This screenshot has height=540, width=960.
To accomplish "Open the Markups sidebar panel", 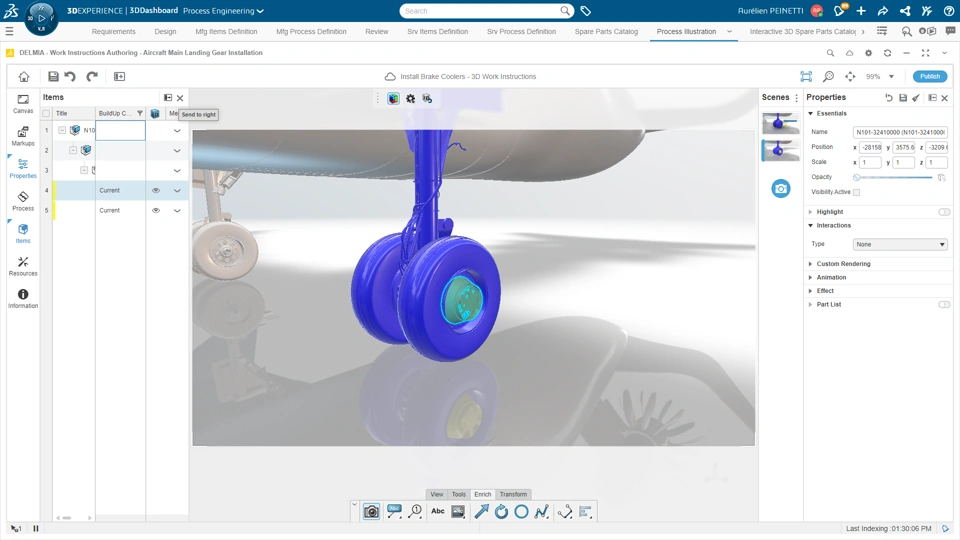I will point(23,136).
